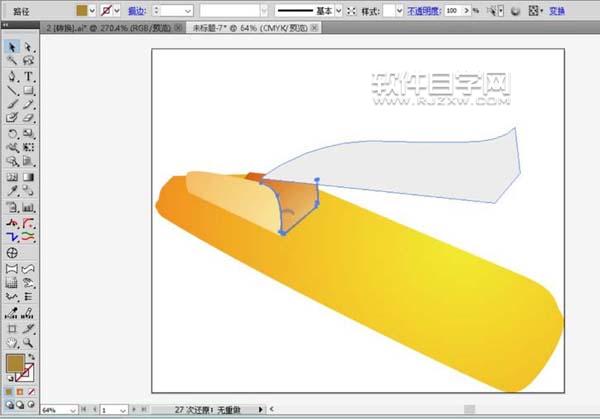600x419 pixels.
Task: Select the Eraser tool
Action: (x=30, y=117)
